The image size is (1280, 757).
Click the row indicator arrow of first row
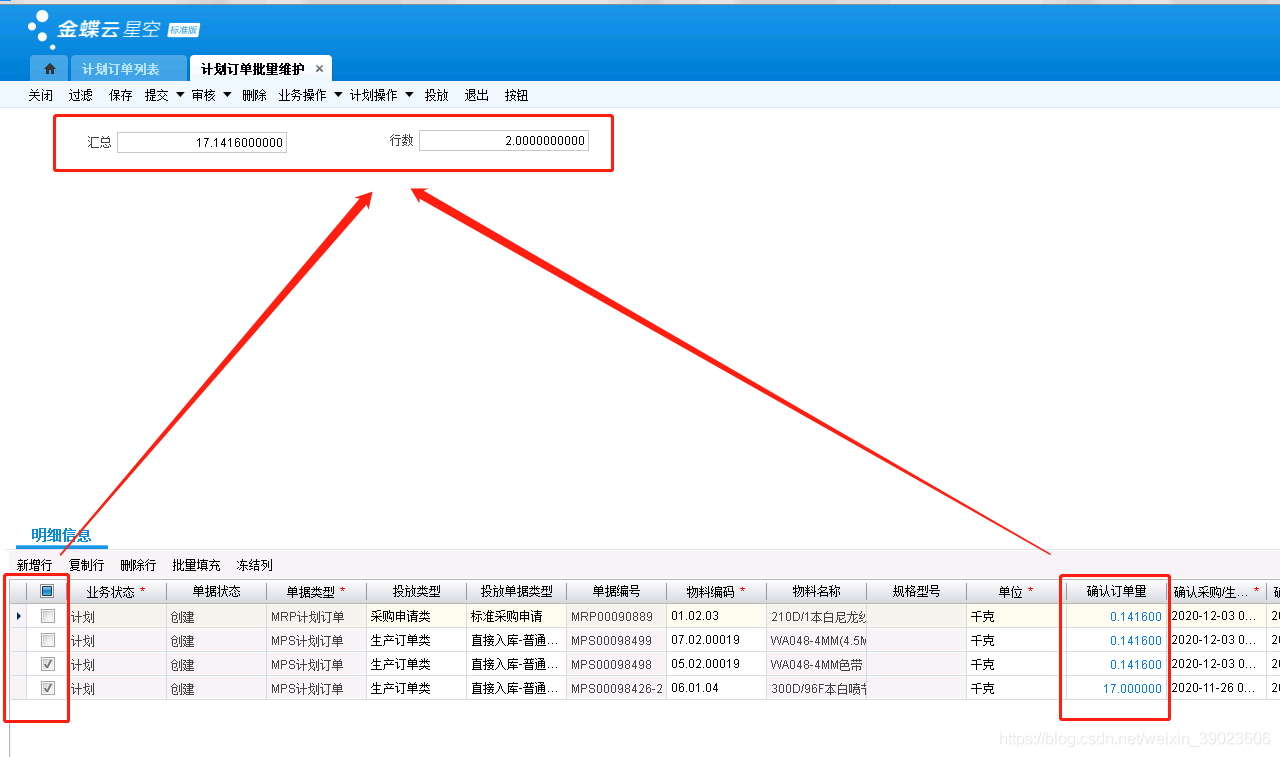[x=18, y=616]
